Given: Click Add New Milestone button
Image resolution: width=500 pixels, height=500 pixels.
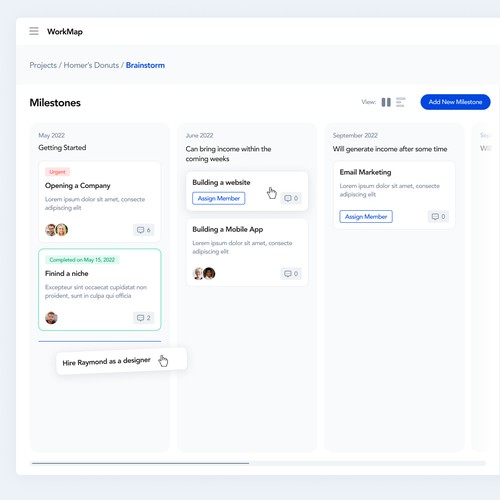Looking at the screenshot, I should tap(455, 102).
